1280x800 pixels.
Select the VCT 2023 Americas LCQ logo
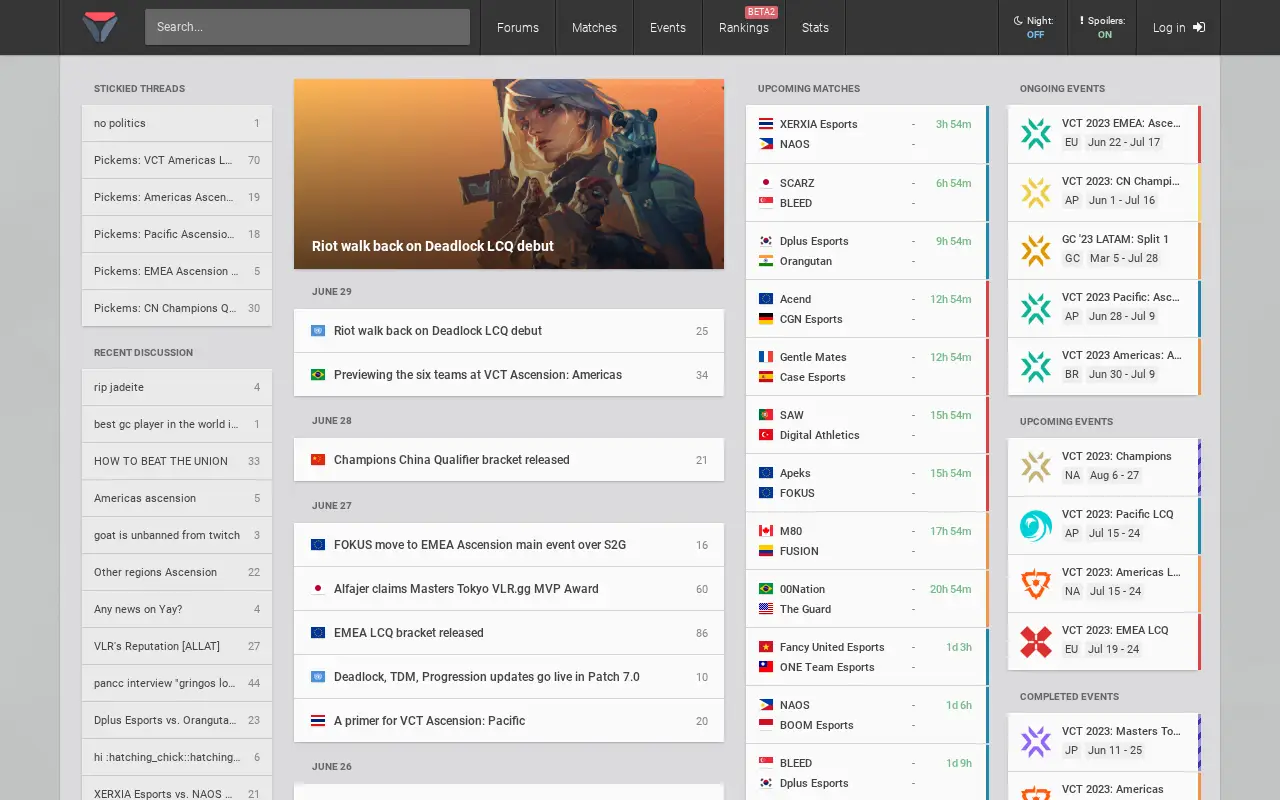pyautogui.click(x=1036, y=583)
